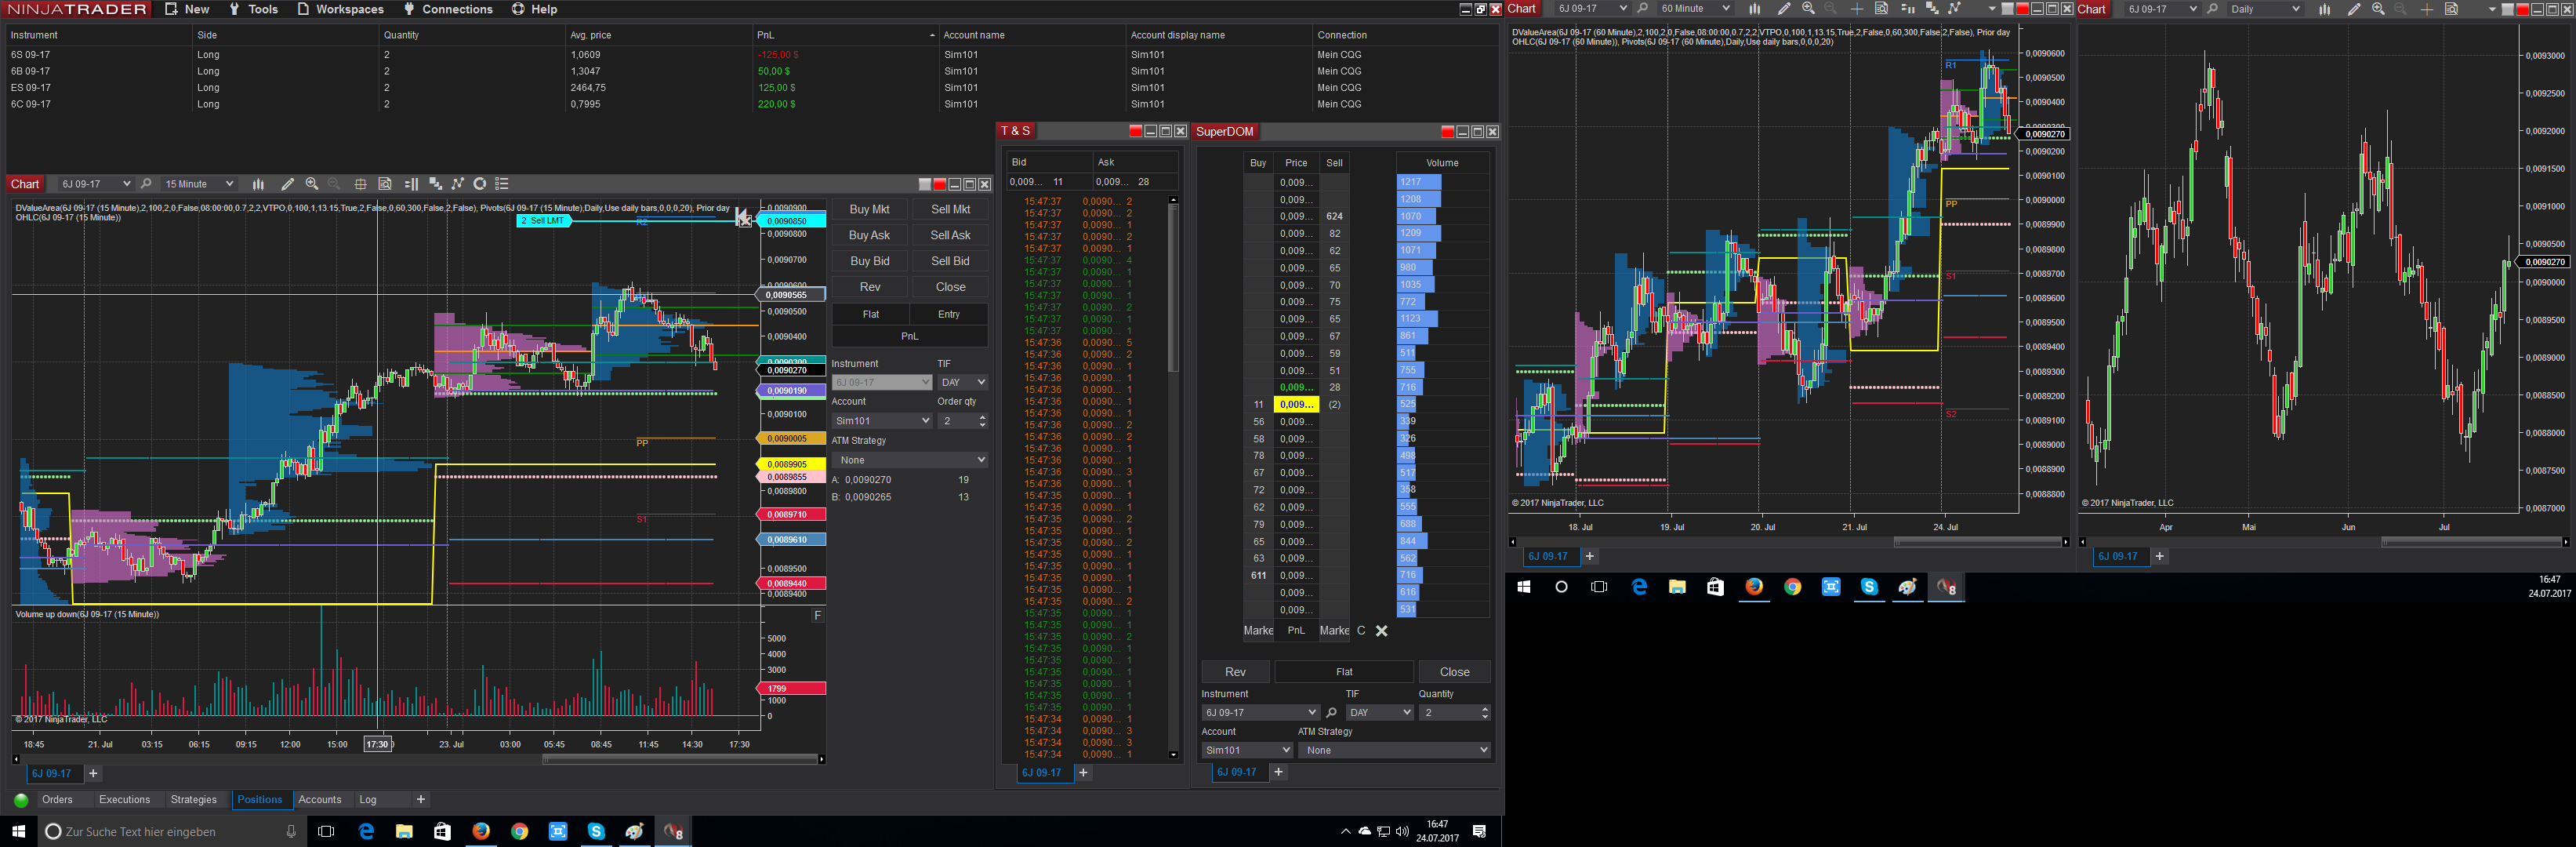Open Firefox from the left taskbar

point(481,831)
